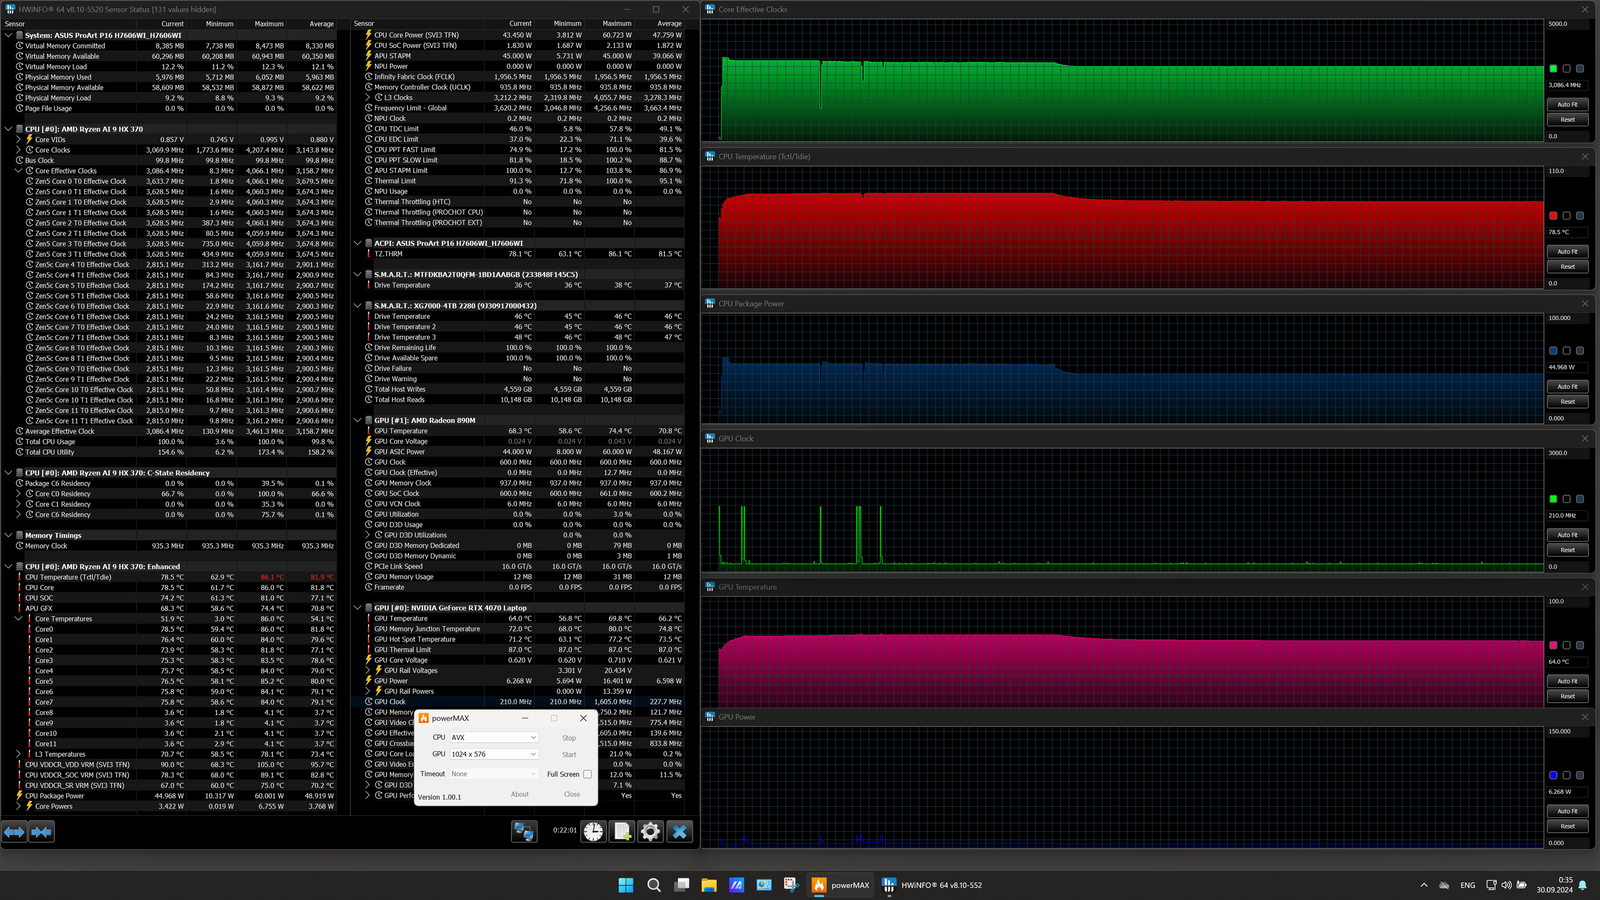Click the expand columns arrows icon in HWiNFO
The width and height of the screenshot is (1600, 900).
click(14, 832)
